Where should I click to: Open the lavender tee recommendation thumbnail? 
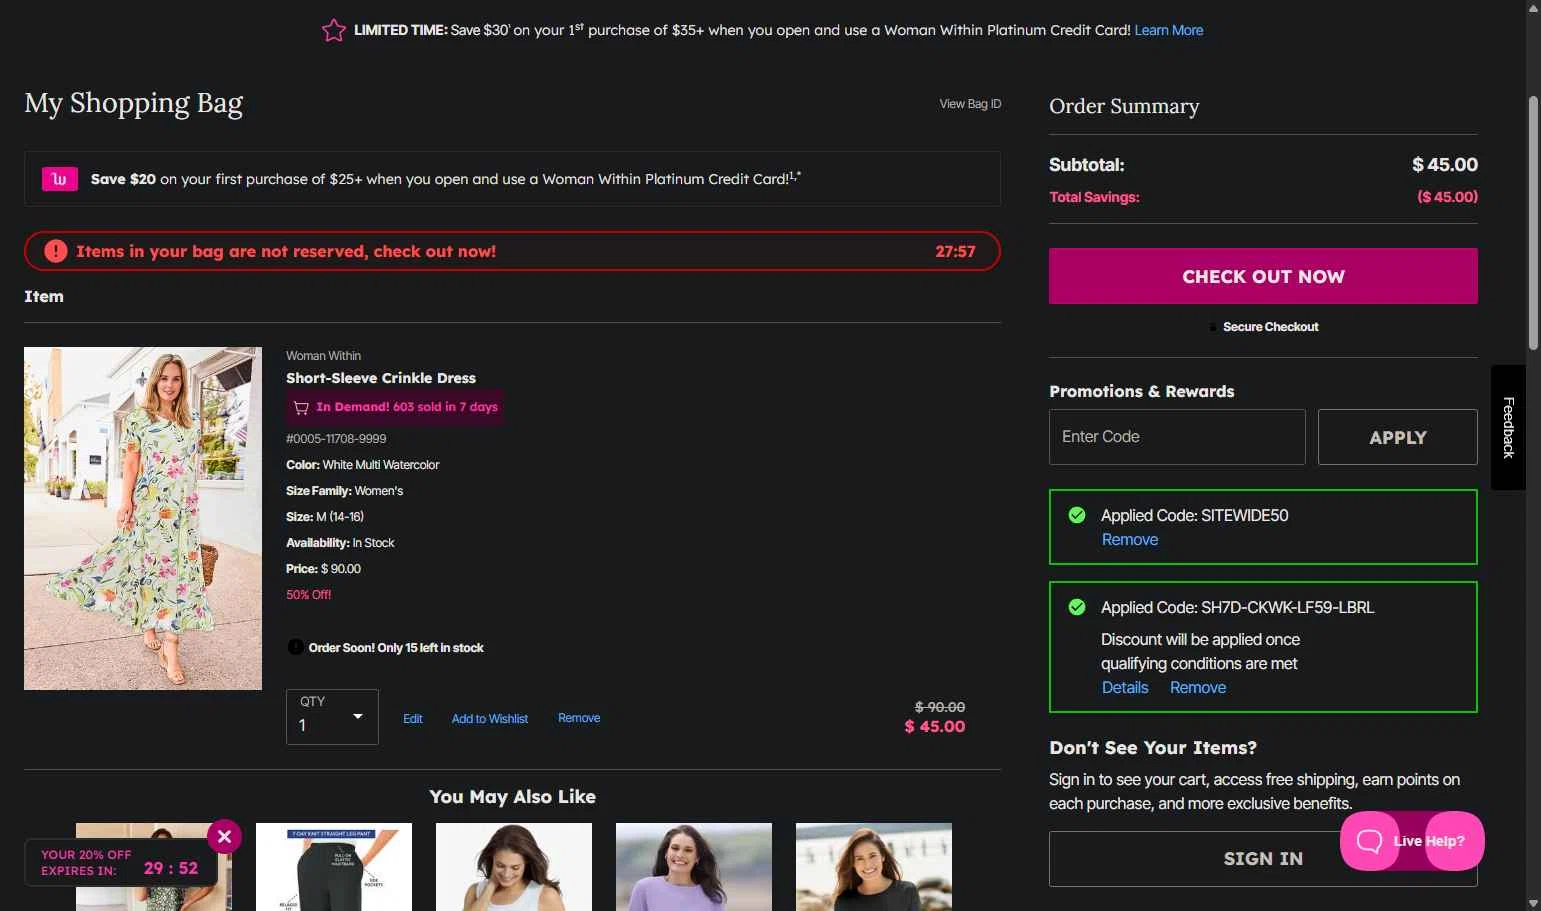[x=694, y=866]
